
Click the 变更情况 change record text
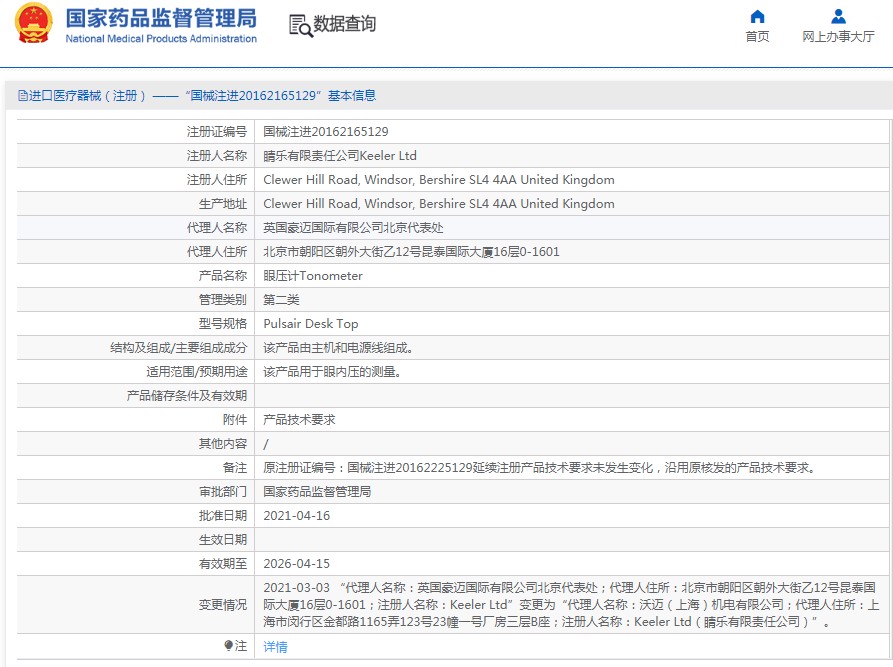[571, 605]
